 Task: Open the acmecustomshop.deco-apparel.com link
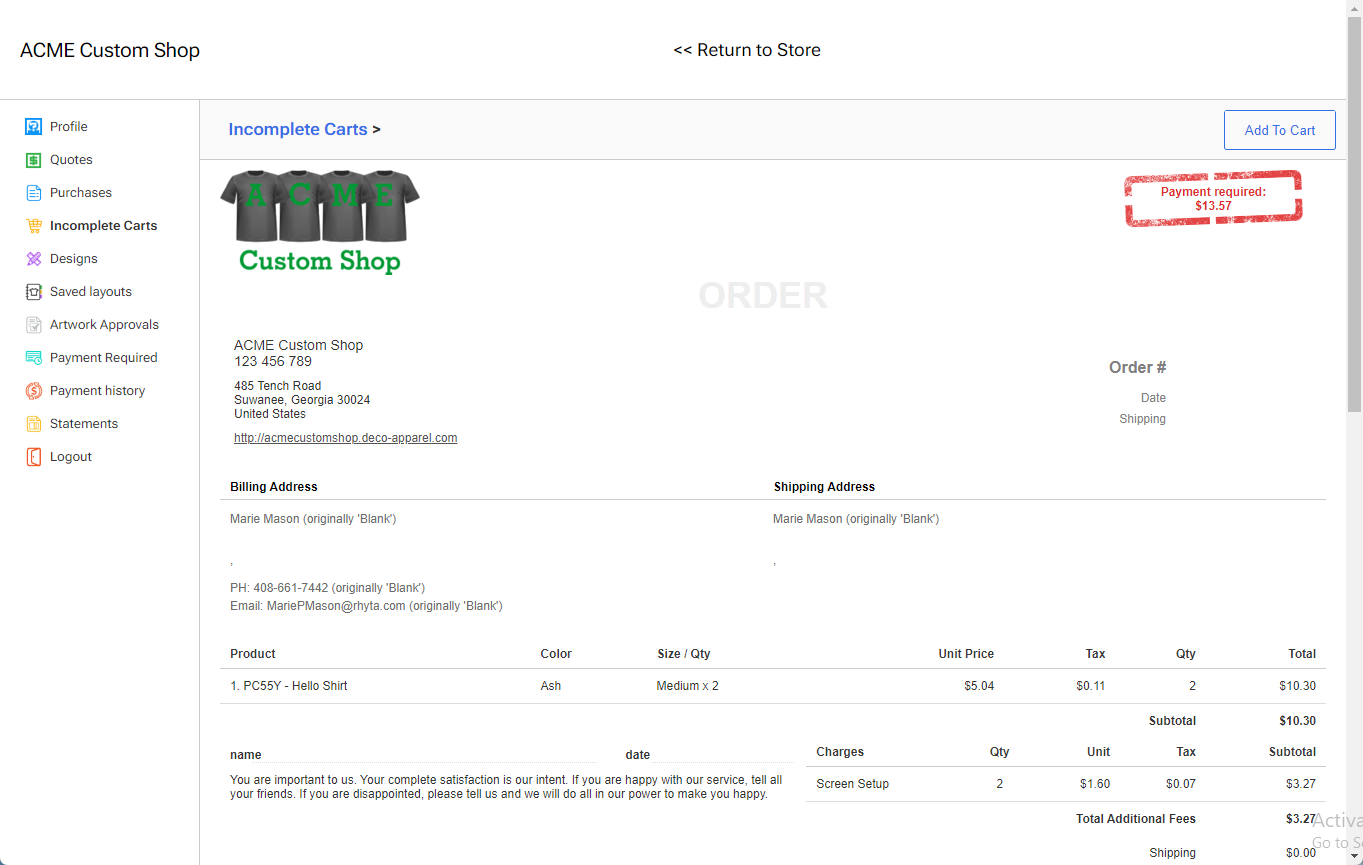(345, 437)
